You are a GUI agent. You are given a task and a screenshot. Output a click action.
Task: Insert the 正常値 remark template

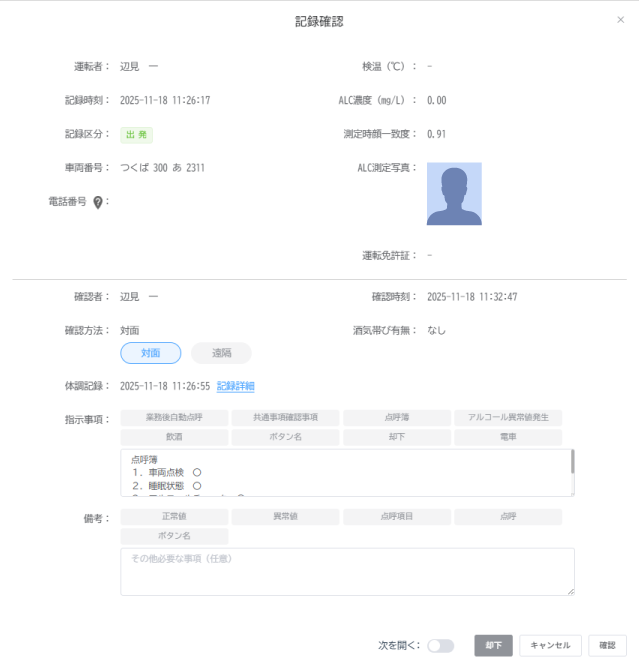click(x=174, y=517)
